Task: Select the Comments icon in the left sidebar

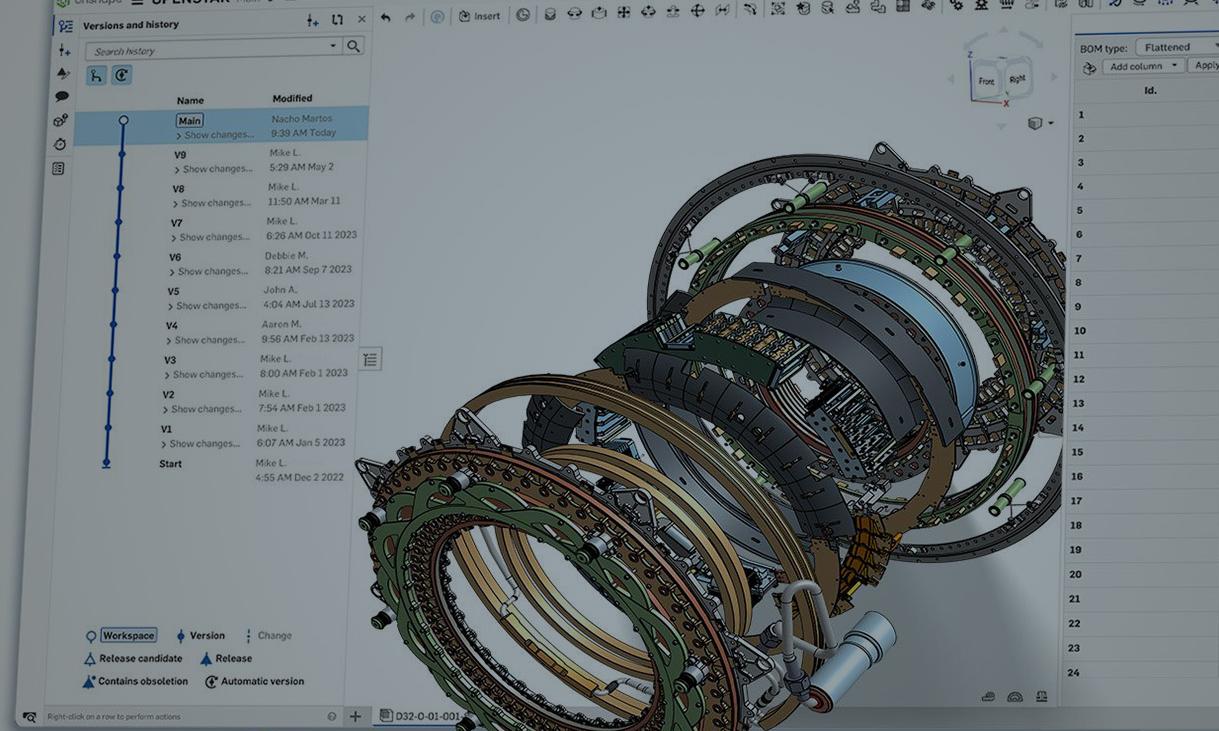Action: point(61,95)
